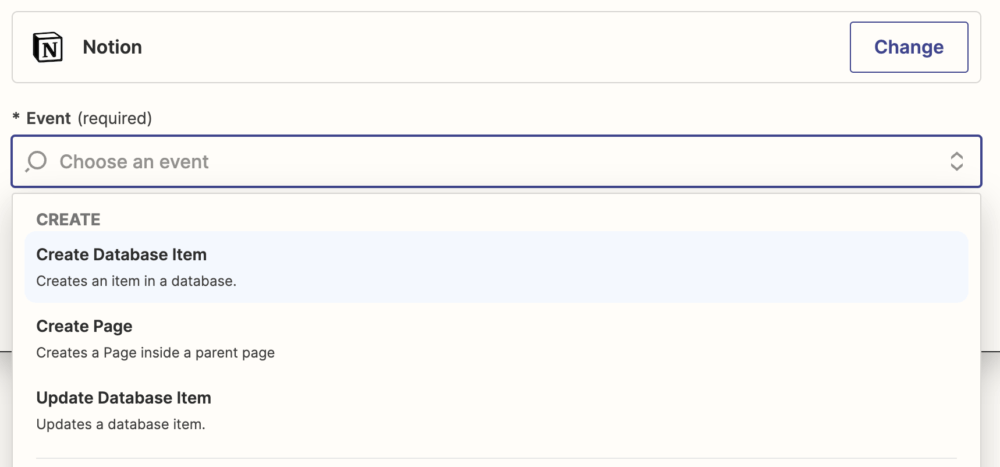Screen dimensions: 1000x467
Task: Click the Notion app logo icon
Action: tap(47, 47)
